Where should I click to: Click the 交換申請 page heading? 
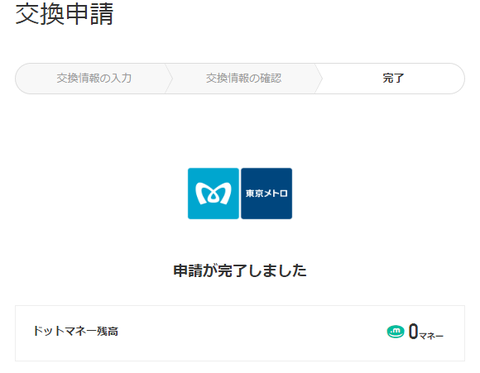[x=64, y=14]
